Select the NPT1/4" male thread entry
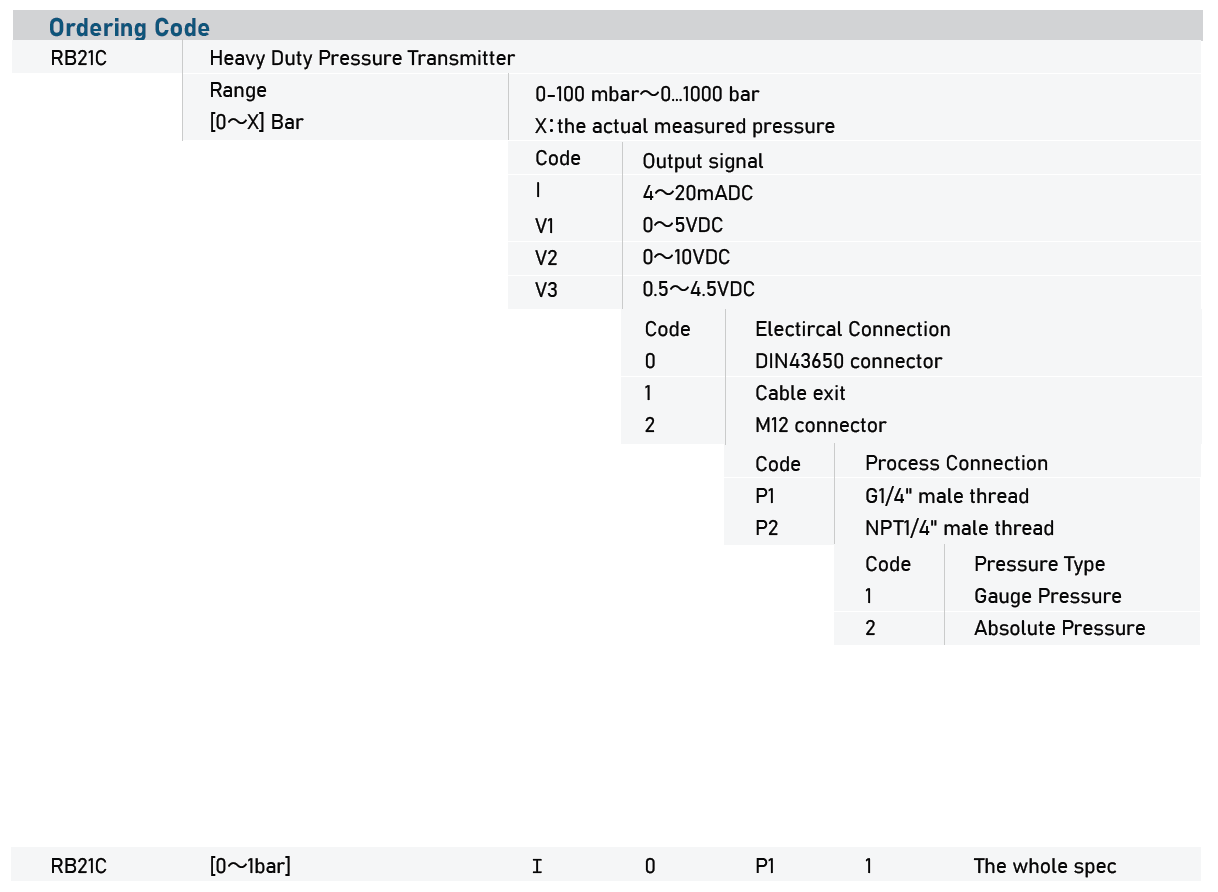 (x=959, y=528)
